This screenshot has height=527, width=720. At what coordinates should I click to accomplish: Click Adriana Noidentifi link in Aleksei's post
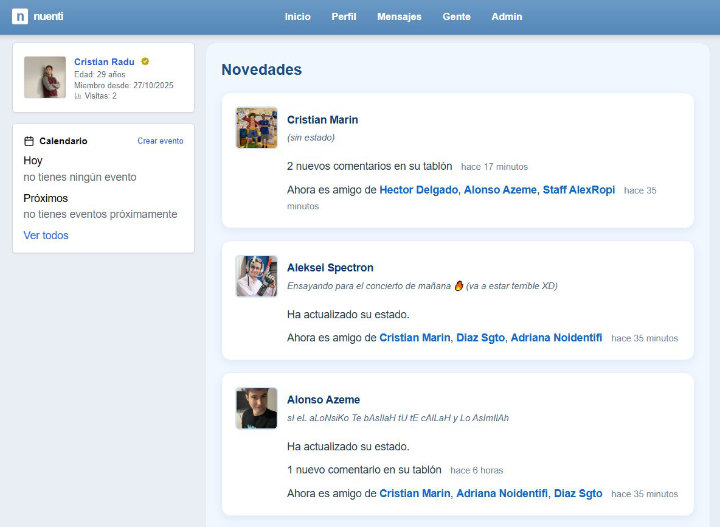(556, 338)
